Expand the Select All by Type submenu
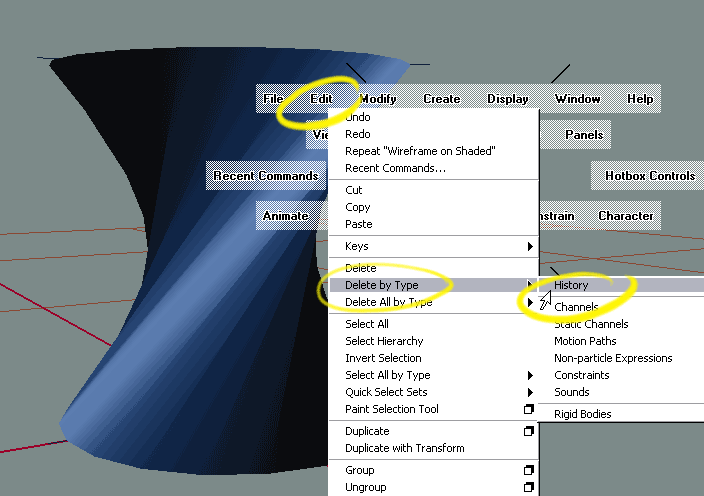 point(529,376)
